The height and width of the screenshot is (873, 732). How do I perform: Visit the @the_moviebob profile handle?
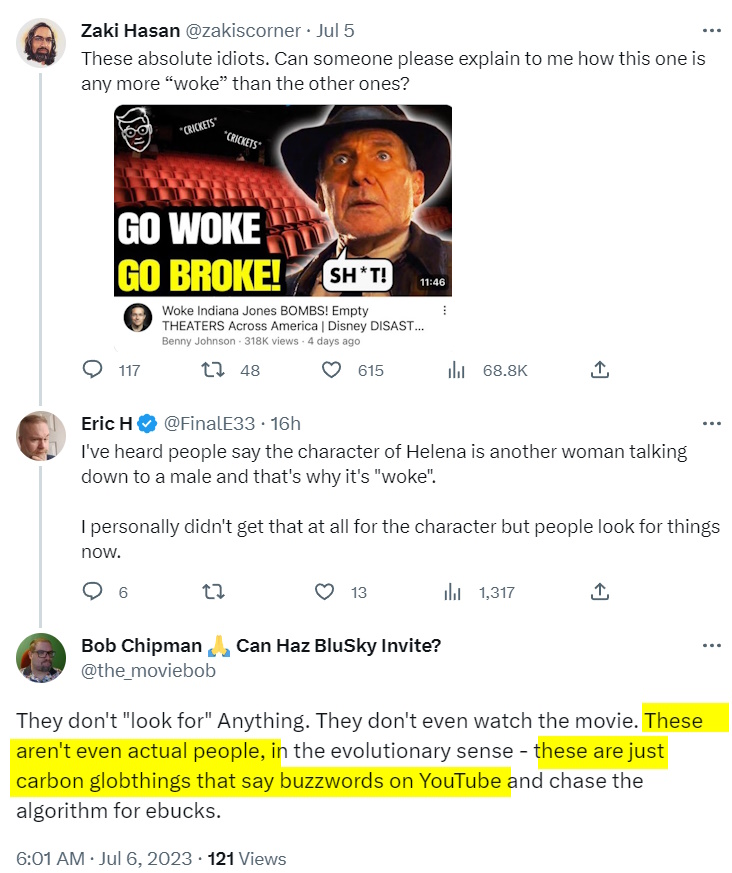click(x=148, y=671)
